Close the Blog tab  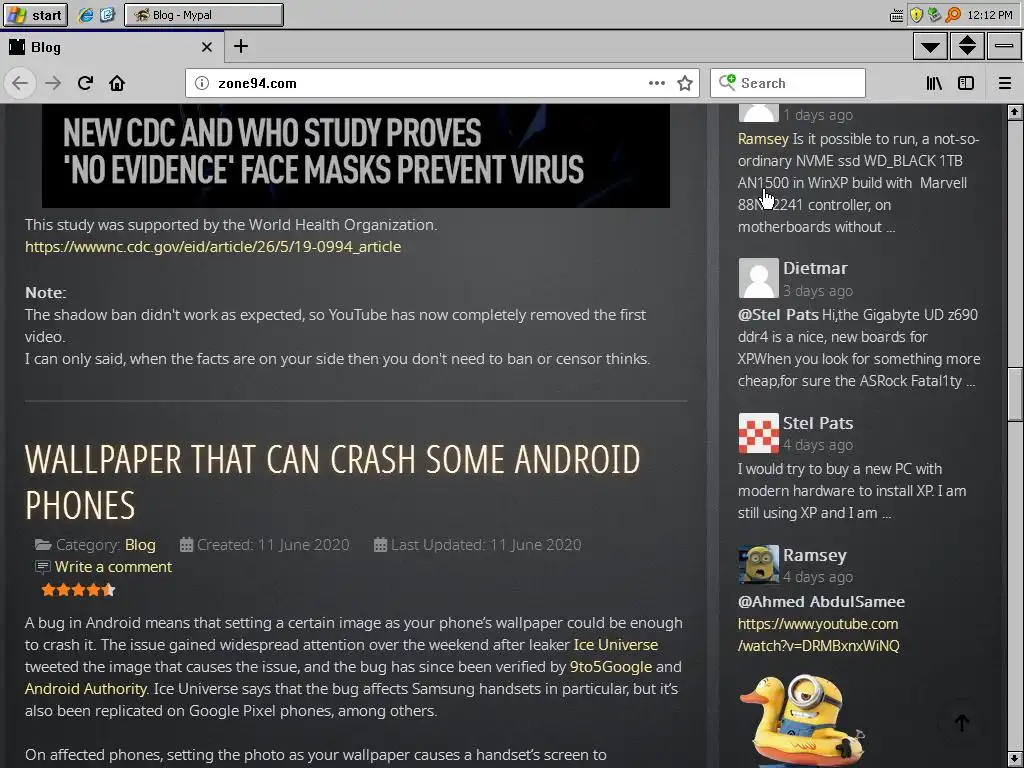click(x=207, y=47)
